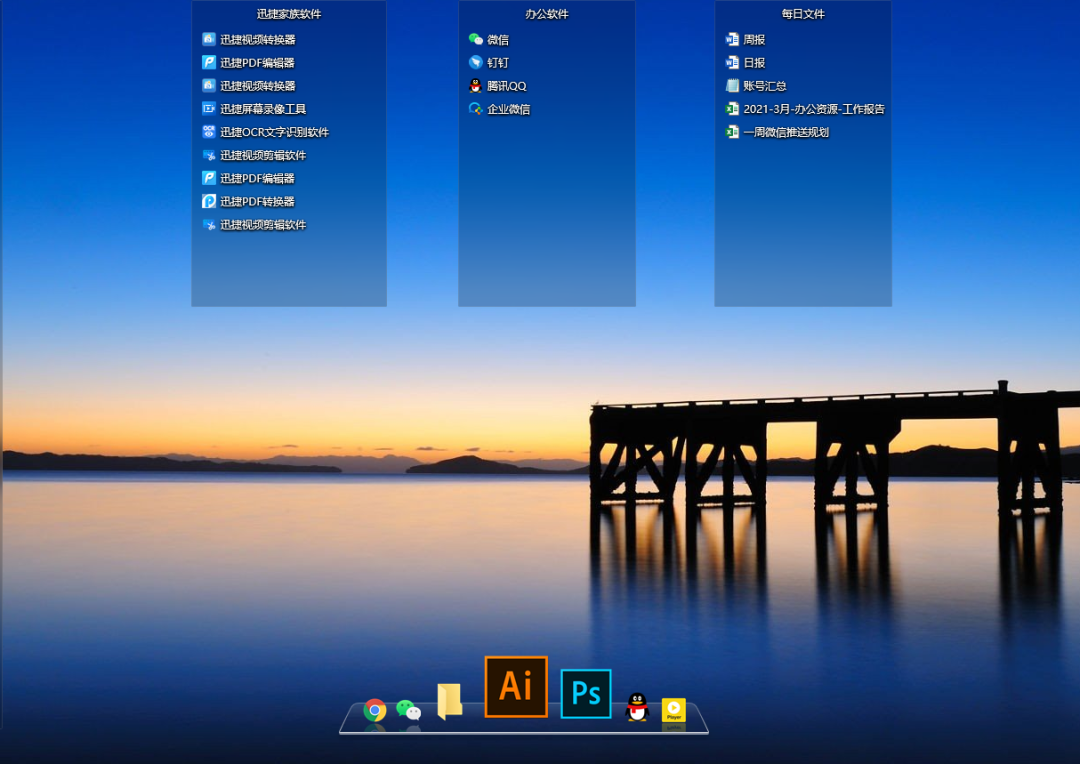Open the 账号汇总 notepad file
This screenshot has height=764, width=1080.
point(756,85)
